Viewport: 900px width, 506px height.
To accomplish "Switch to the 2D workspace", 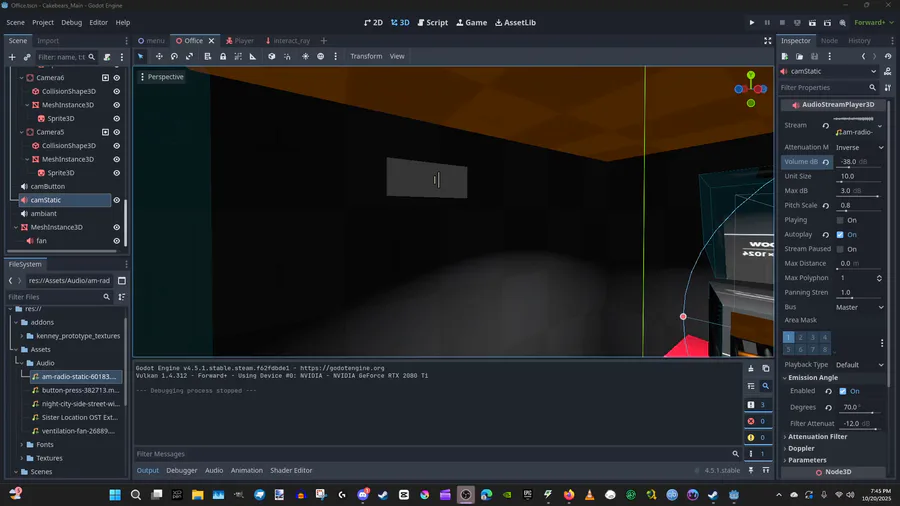I will 374,22.
